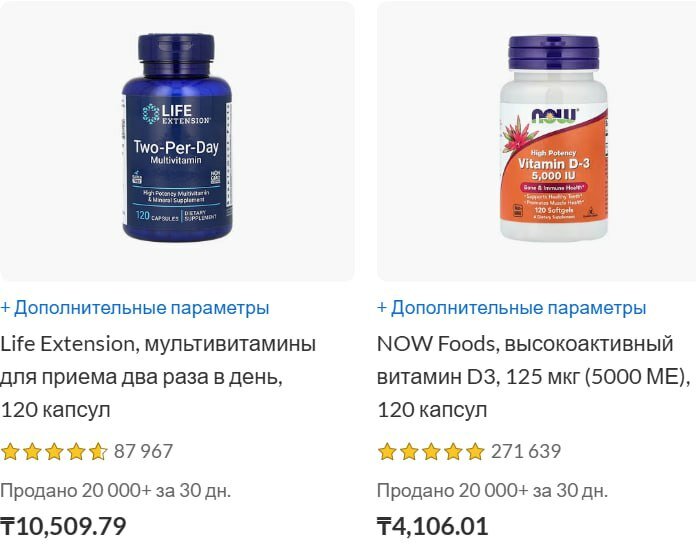
Task: Click the half-filled fifth star of Life Extension
Action: tap(98, 452)
